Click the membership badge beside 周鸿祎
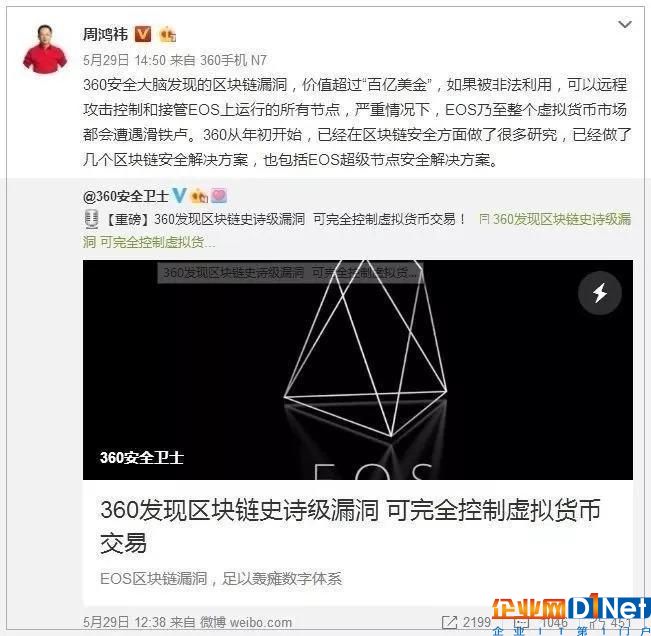The image size is (651, 636). 168,34
